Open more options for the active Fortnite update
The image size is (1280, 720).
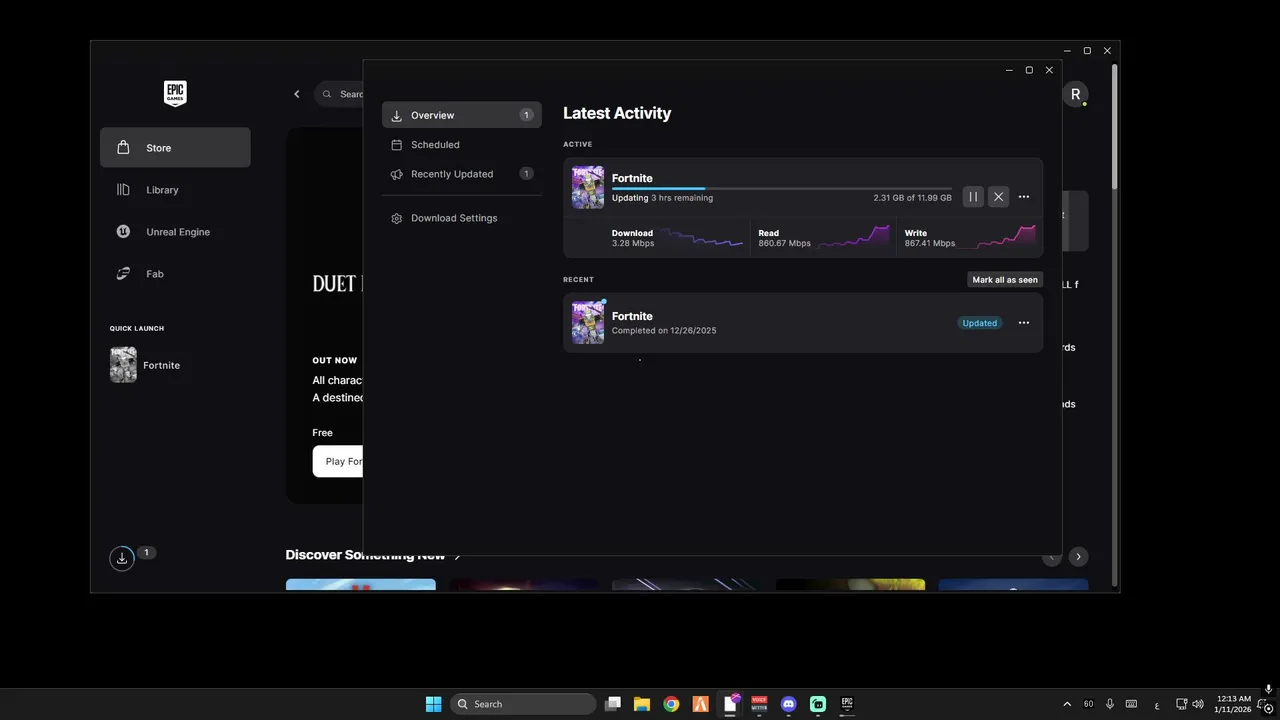coord(1024,197)
